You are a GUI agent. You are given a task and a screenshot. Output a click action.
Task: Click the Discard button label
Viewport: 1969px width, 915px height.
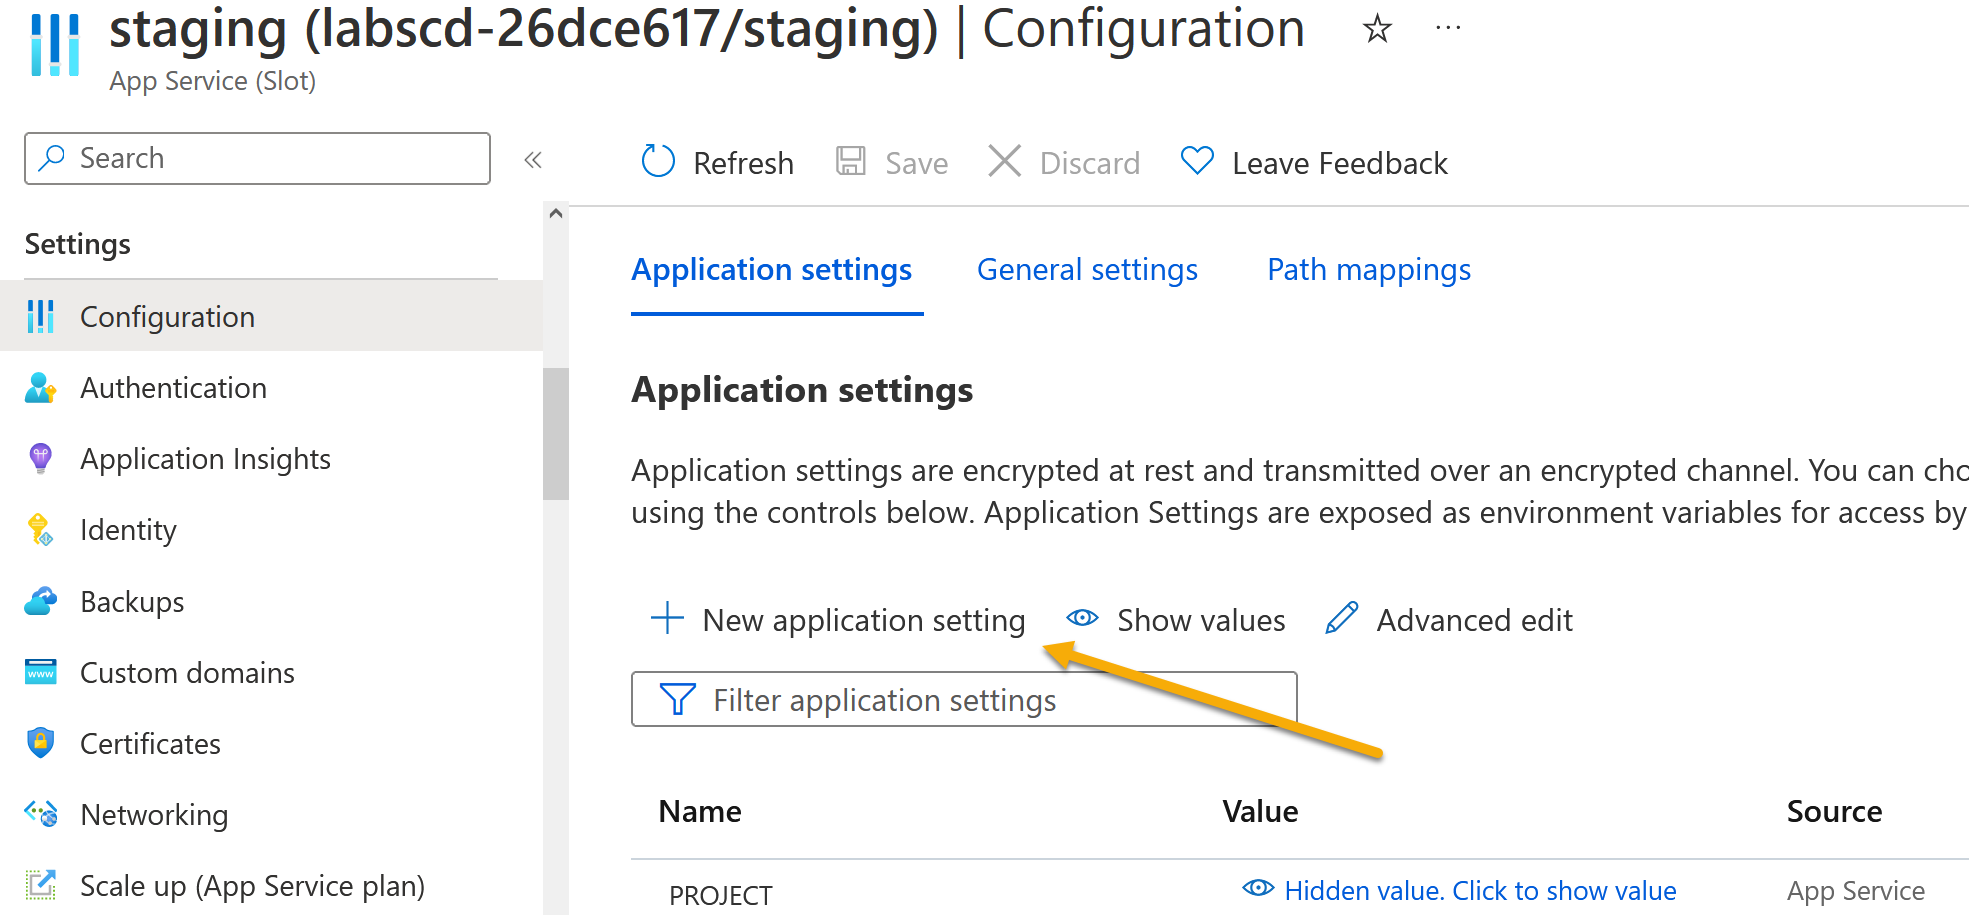click(1089, 163)
